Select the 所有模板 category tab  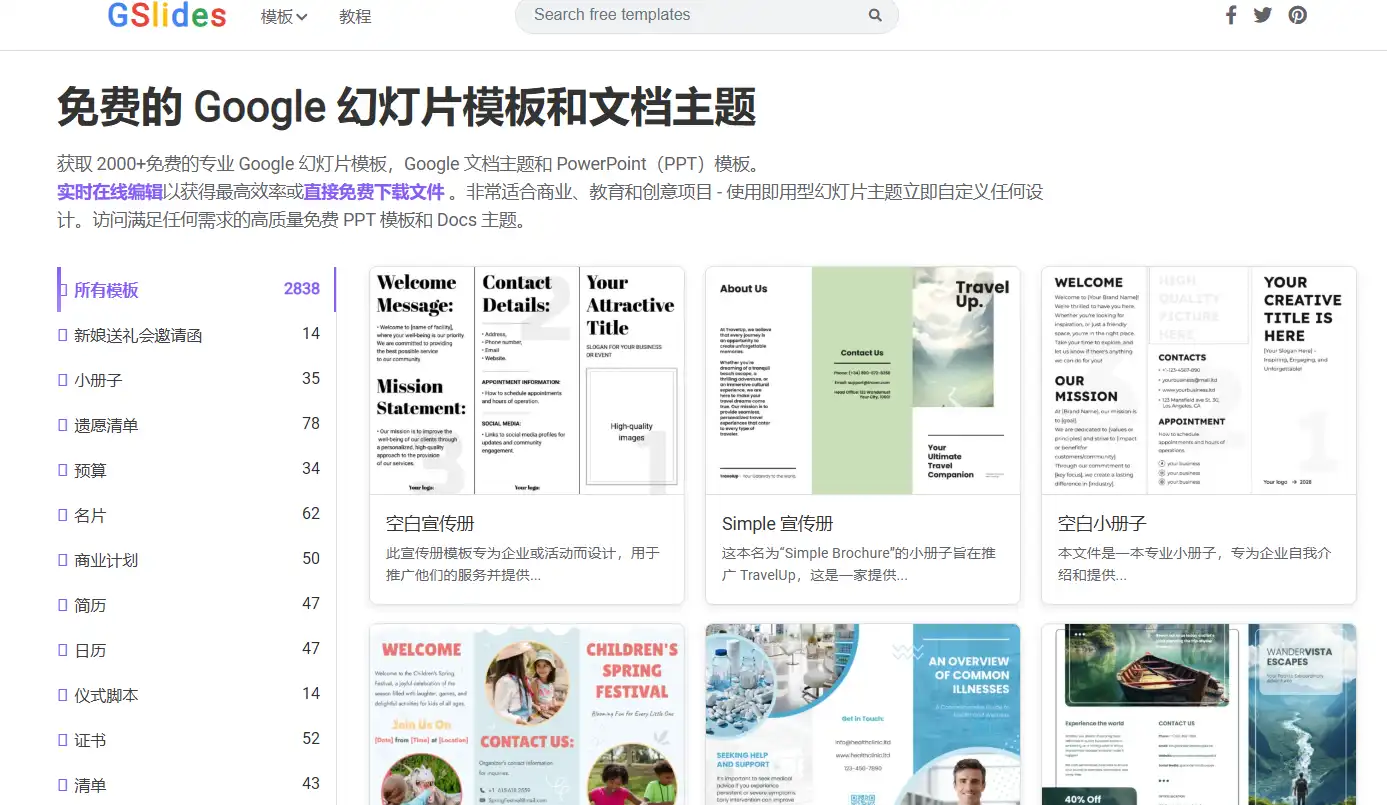106,290
